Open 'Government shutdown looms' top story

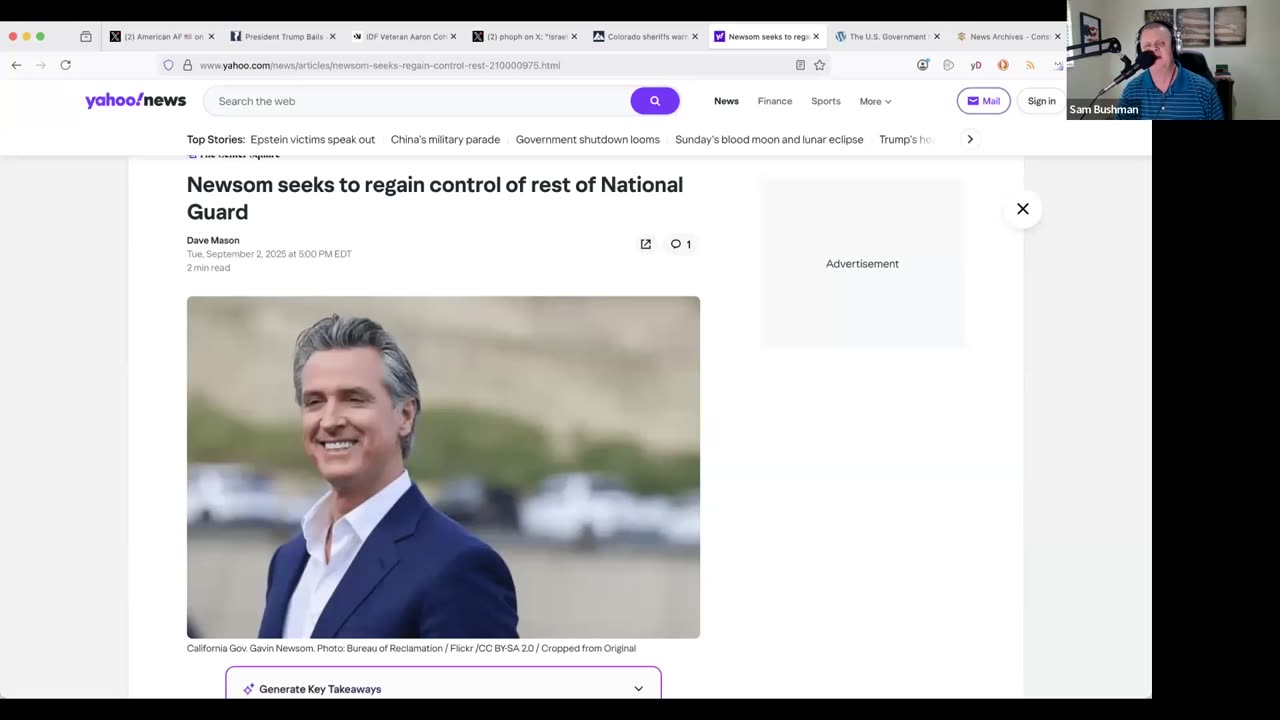point(587,139)
